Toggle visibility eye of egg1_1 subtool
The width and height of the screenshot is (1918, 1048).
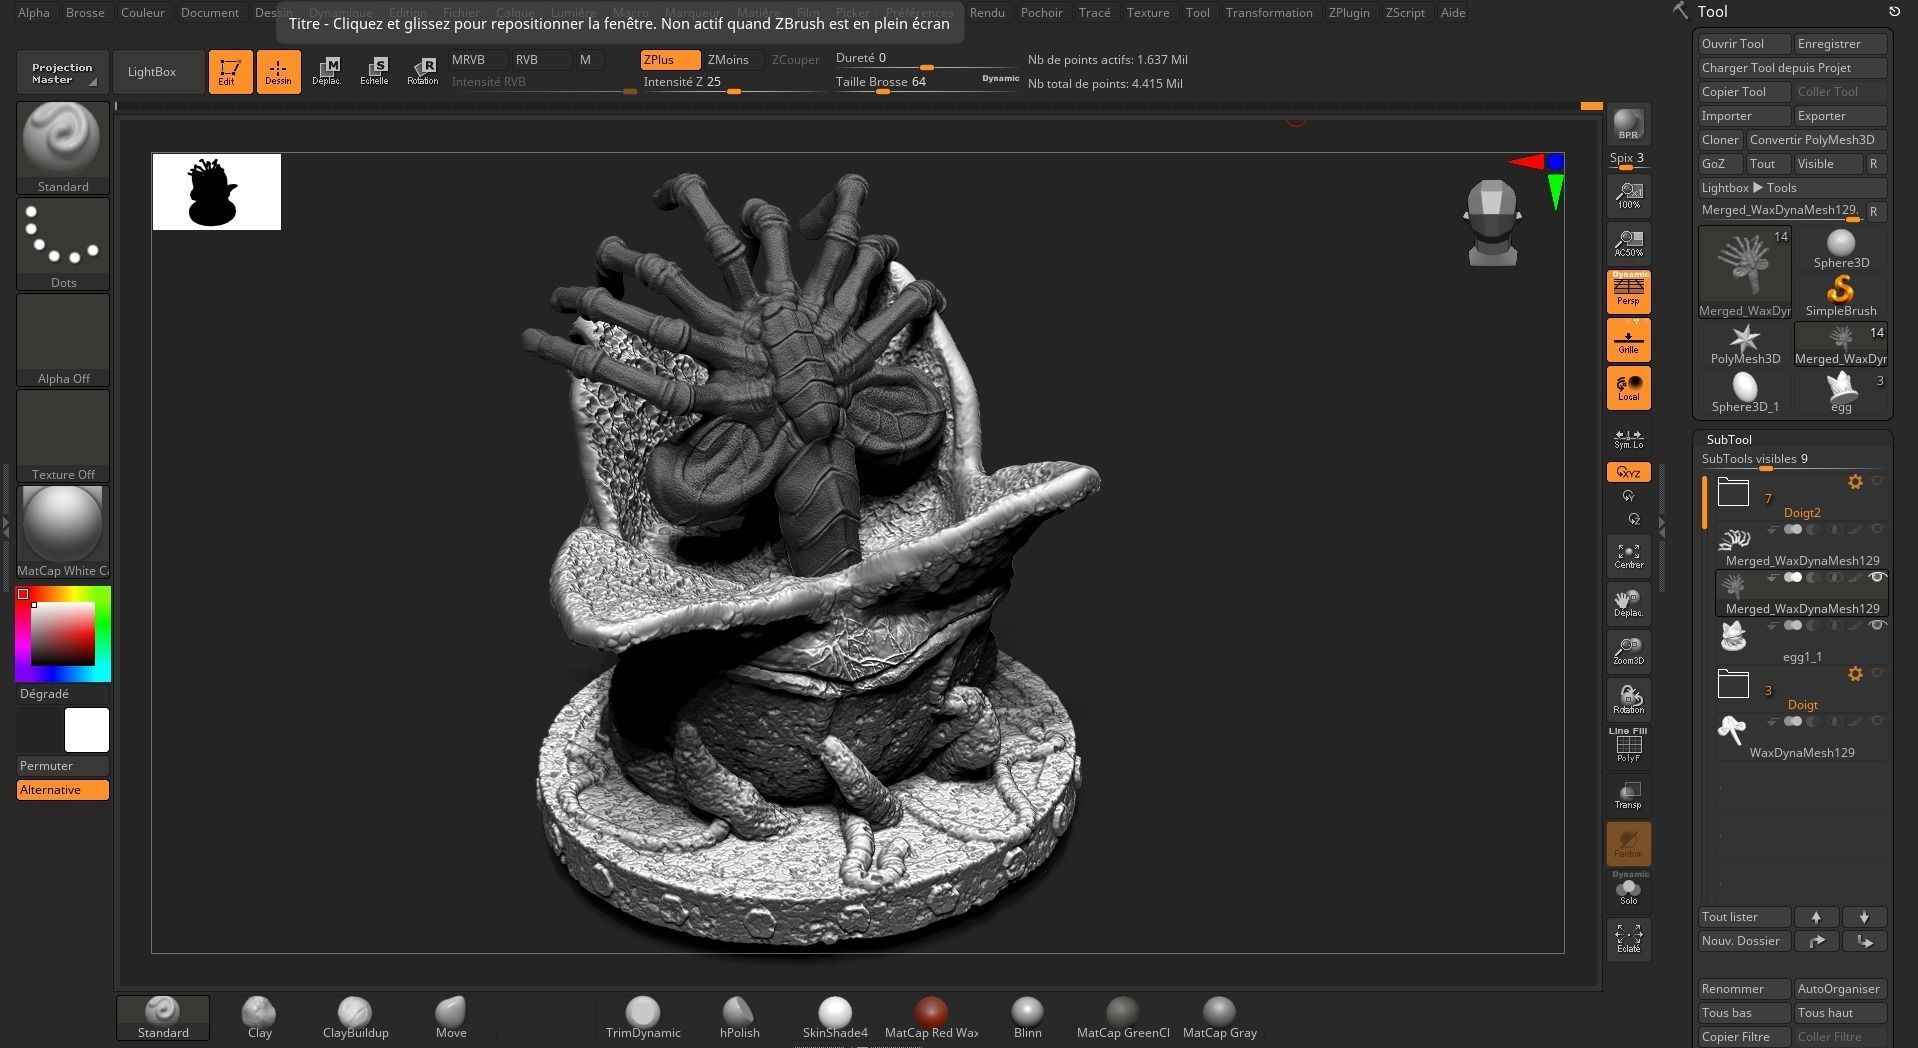click(1877, 625)
